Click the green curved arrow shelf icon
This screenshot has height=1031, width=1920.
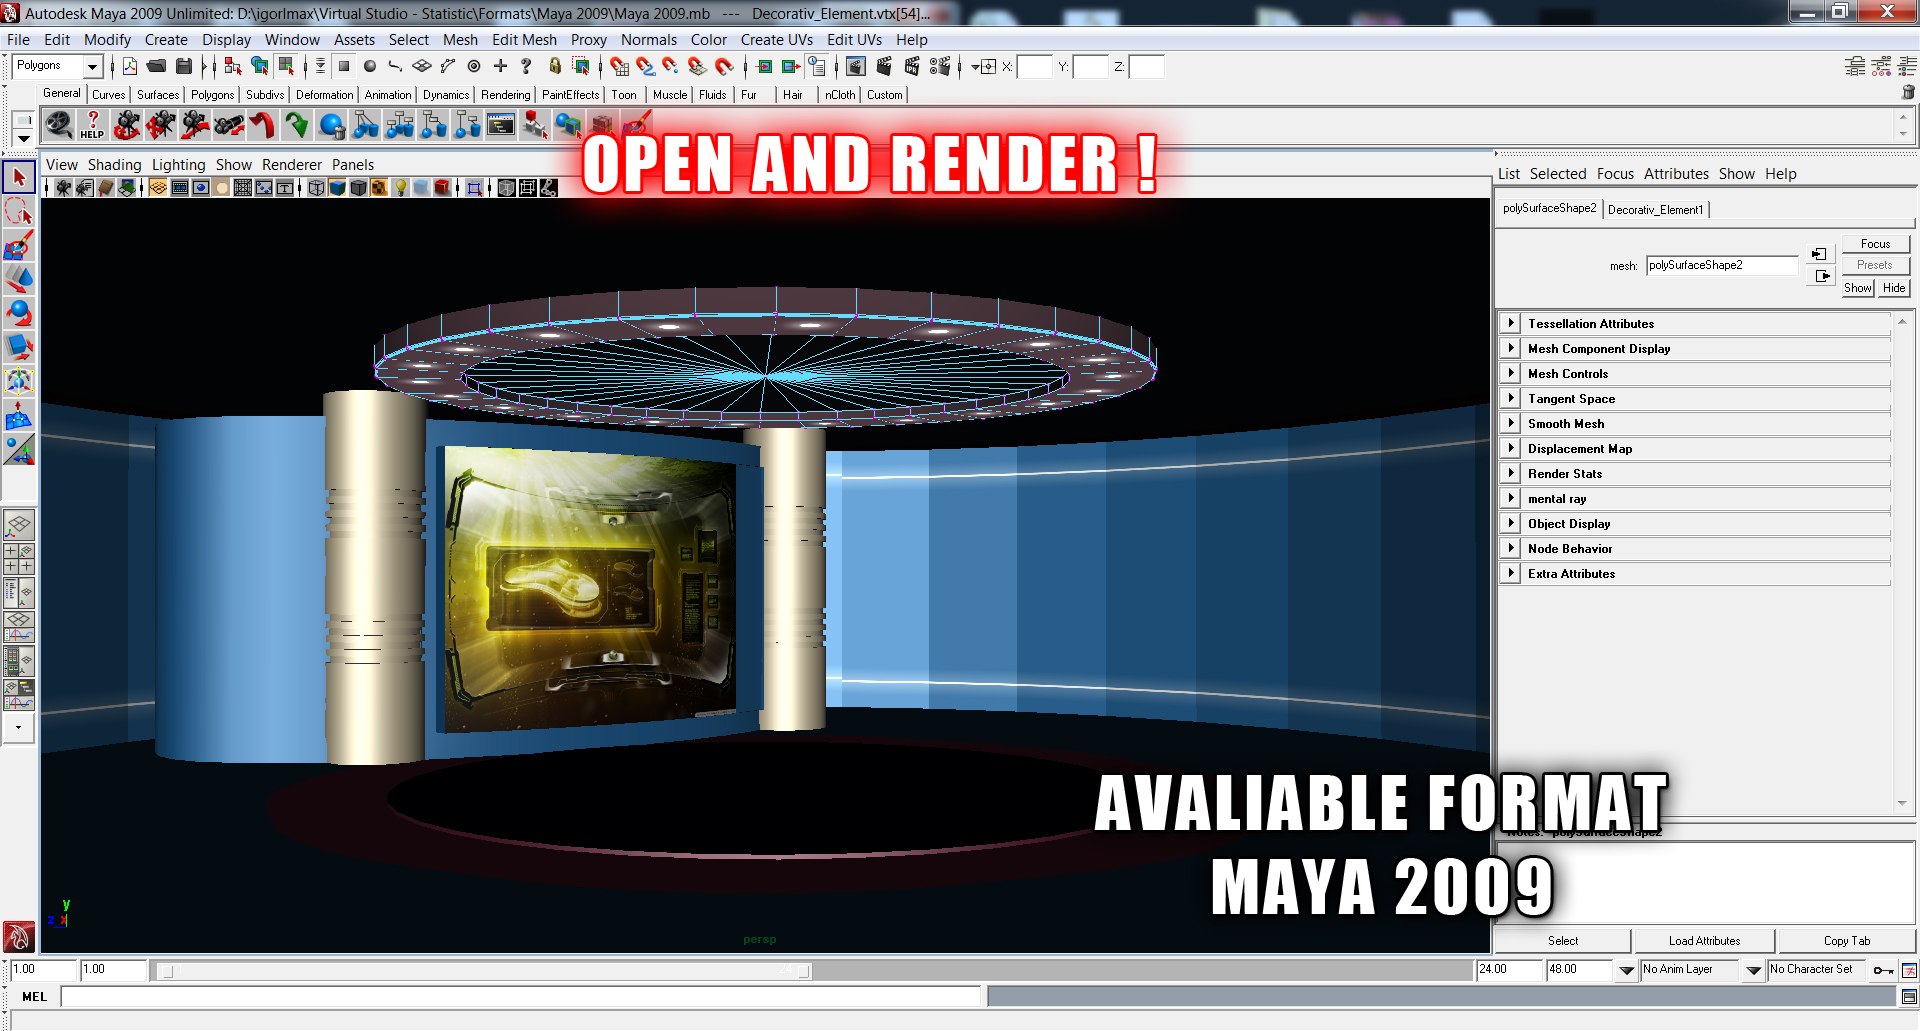pos(297,126)
